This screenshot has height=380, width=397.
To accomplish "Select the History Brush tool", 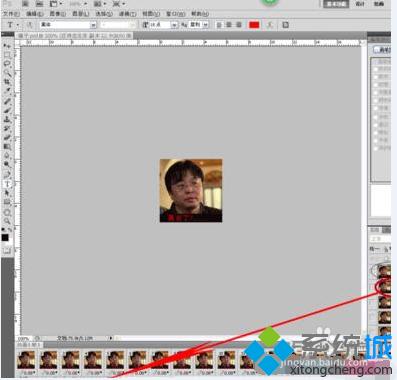I will point(7,128).
